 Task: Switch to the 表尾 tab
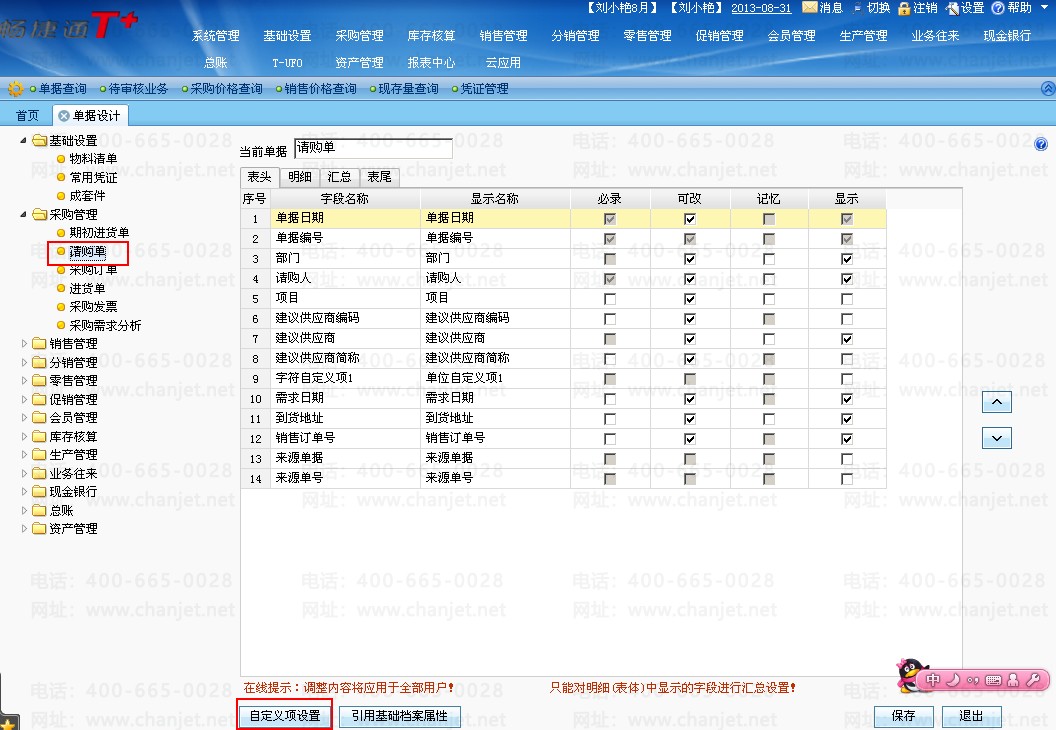[379, 177]
